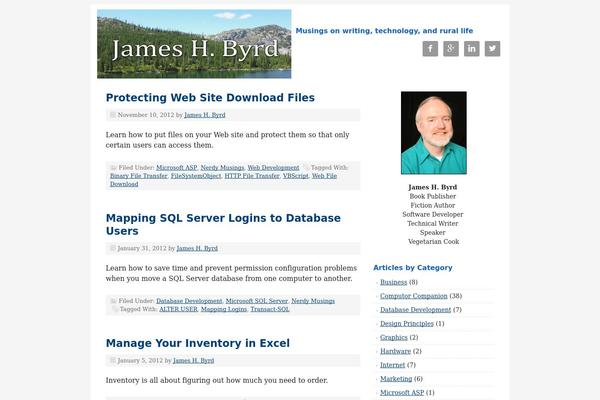This screenshot has height=400, width=600.
Task: Open Graphics category in sidebar
Action: coord(394,337)
